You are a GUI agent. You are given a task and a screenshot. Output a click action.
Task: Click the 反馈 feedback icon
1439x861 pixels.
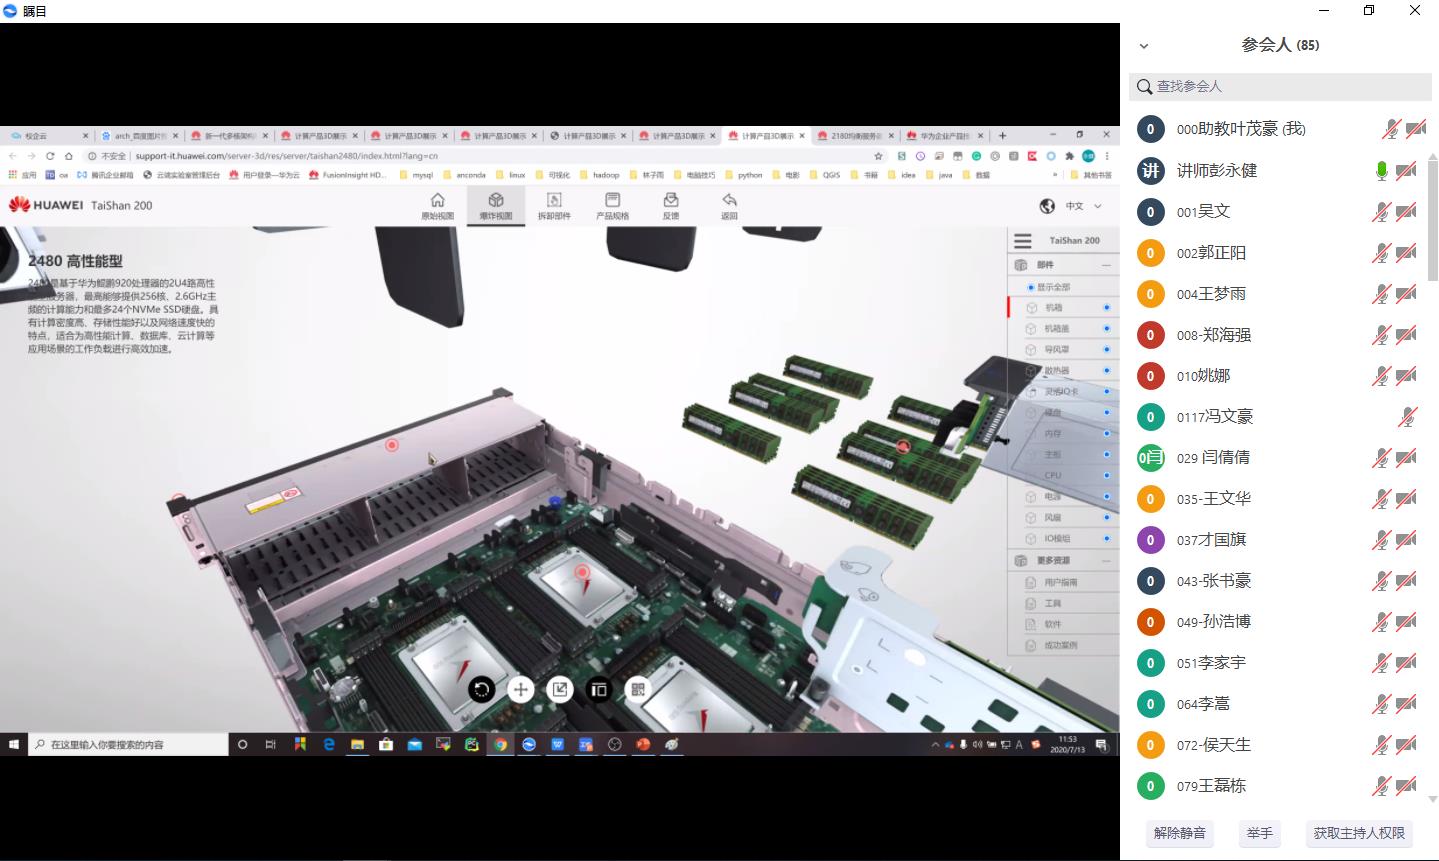coord(670,205)
